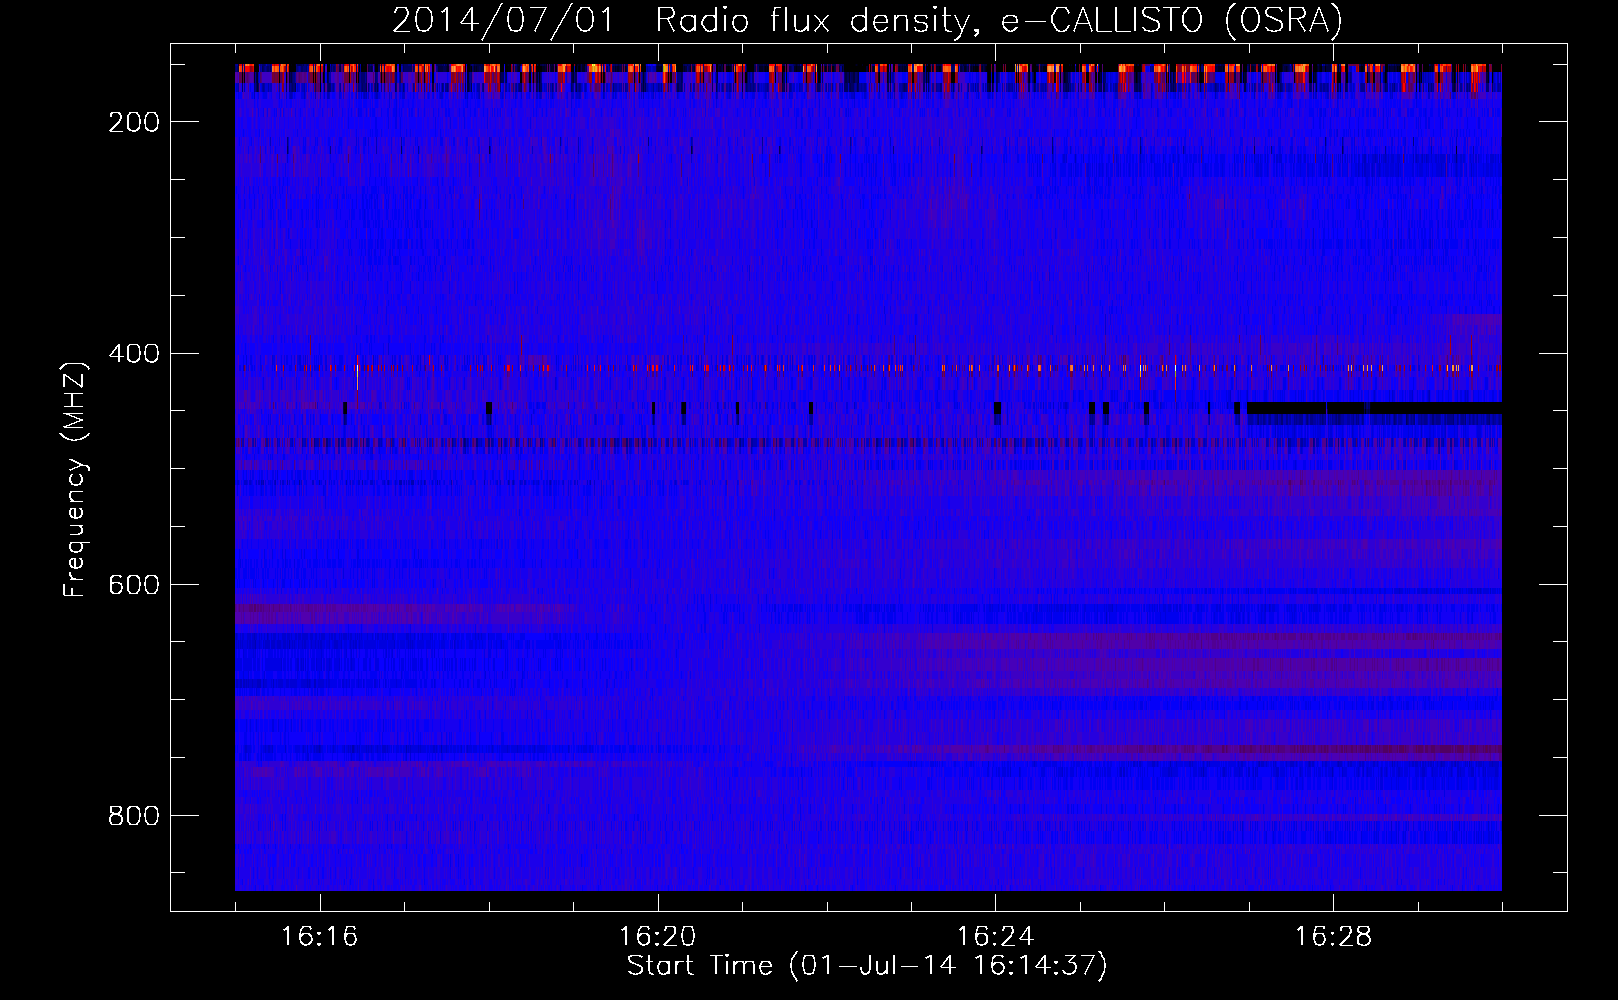Click the 16:28 time tick label
The width and height of the screenshot is (1618, 1000).
click(x=1334, y=937)
